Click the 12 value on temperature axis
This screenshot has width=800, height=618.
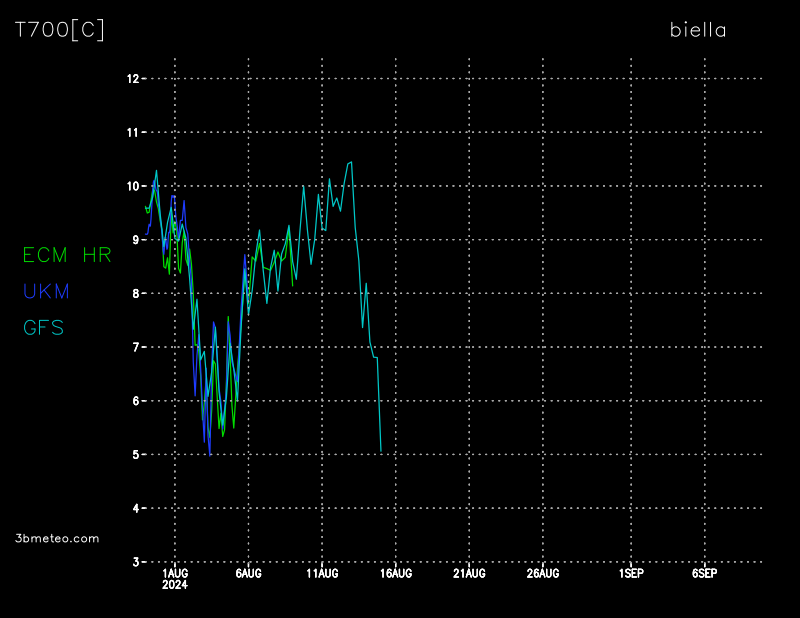(130, 78)
